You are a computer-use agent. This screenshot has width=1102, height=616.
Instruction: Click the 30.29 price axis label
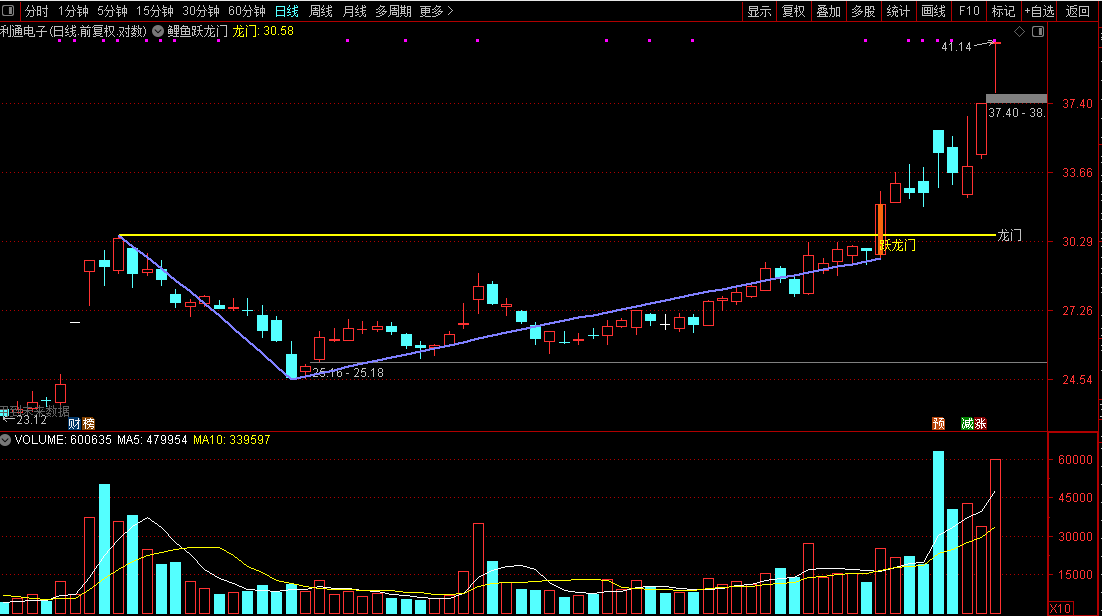point(1077,241)
